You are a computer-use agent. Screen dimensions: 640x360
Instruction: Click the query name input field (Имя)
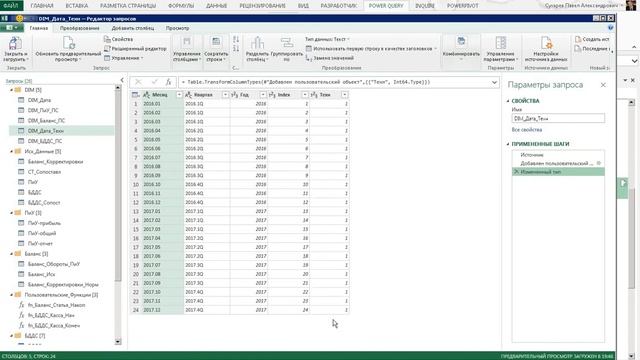558,118
